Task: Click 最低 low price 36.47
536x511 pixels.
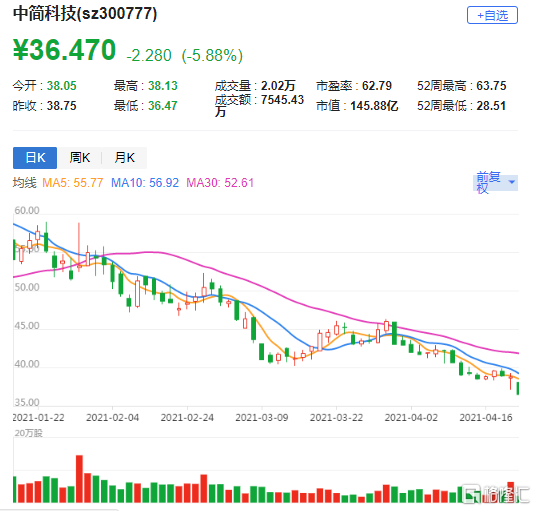Action: [163, 106]
